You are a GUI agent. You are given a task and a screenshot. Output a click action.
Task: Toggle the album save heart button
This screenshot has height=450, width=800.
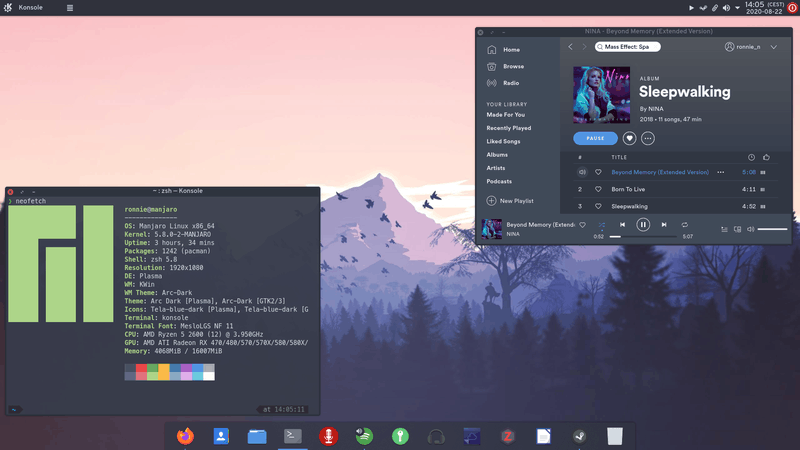pos(629,138)
